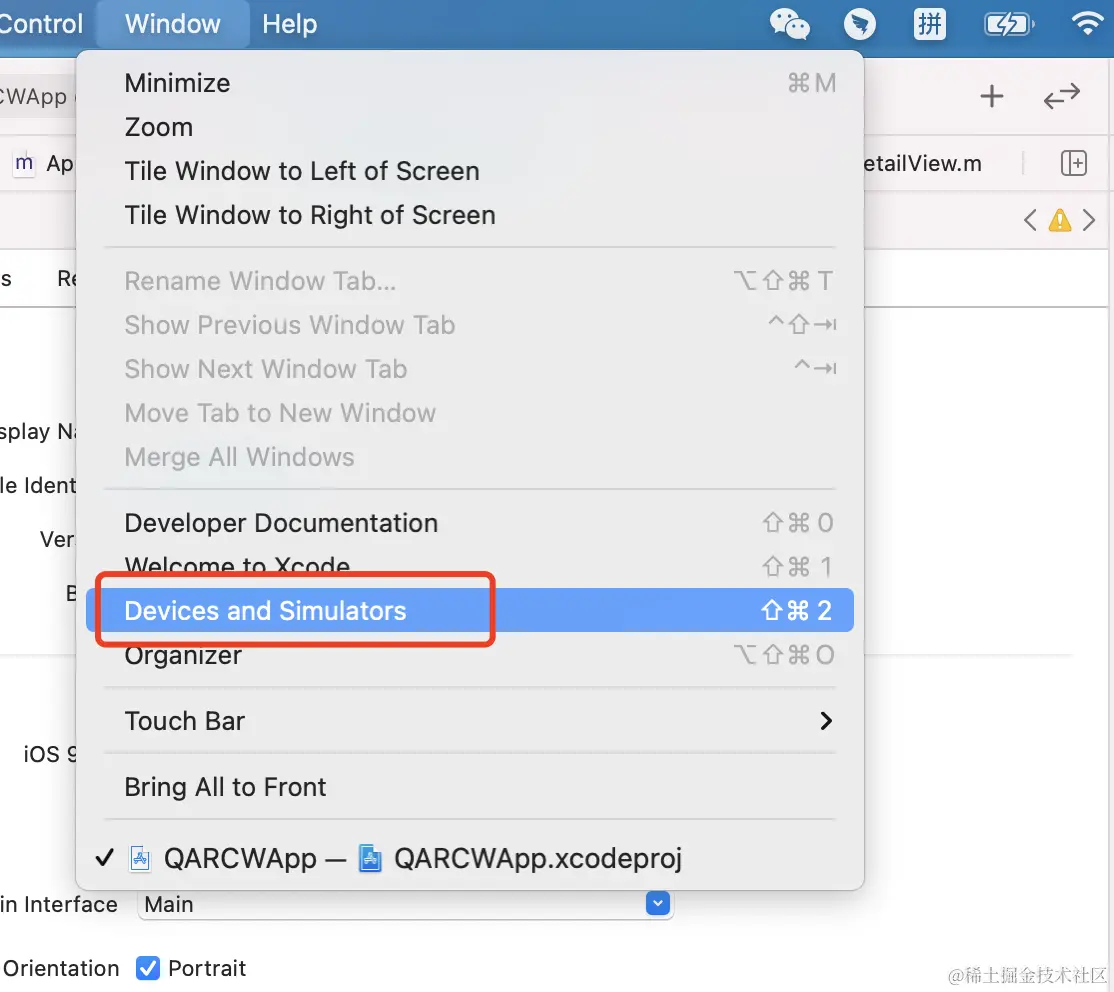Click the plus add button in Xcode toolbar
Screen dimensions: 1114x992
(992, 96)
